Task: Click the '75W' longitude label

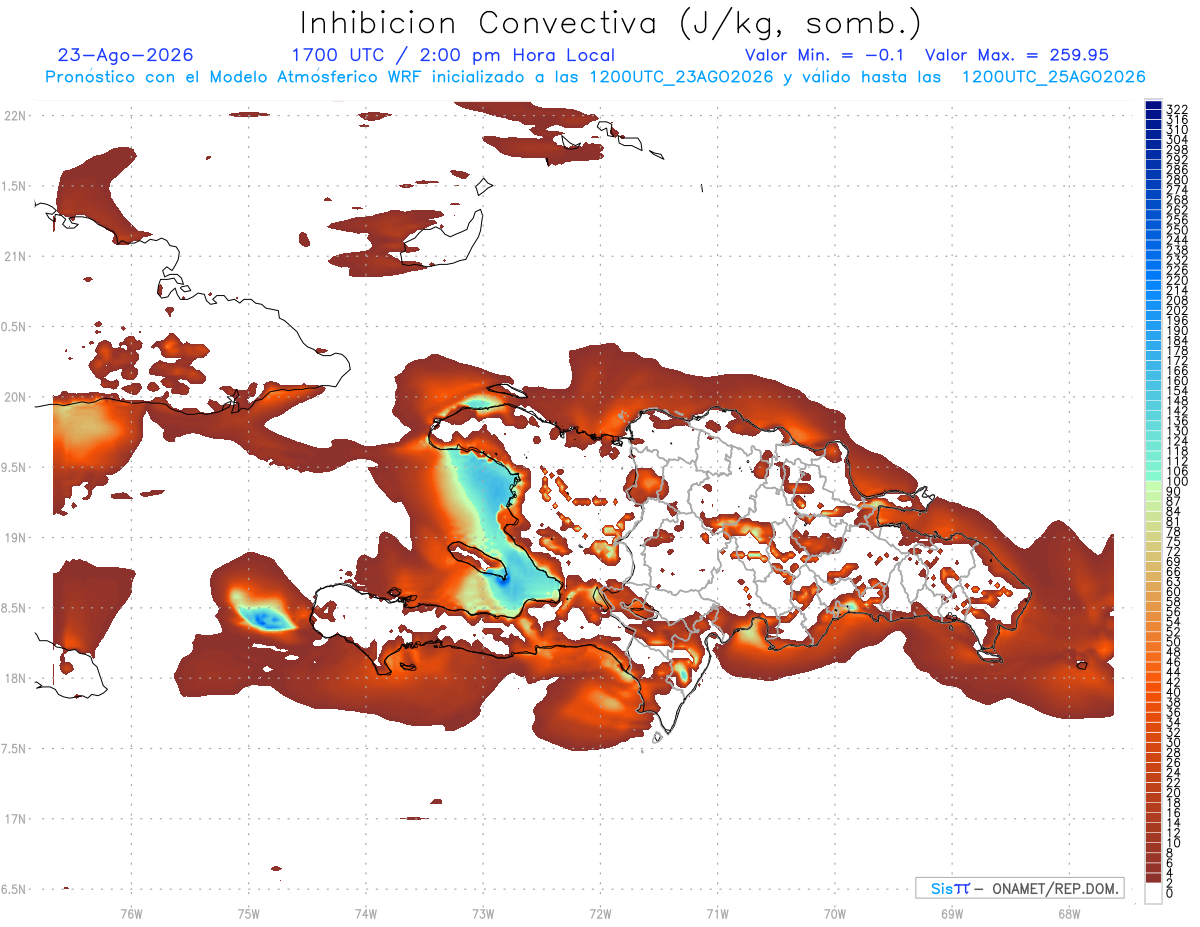Action: (248, 913)
